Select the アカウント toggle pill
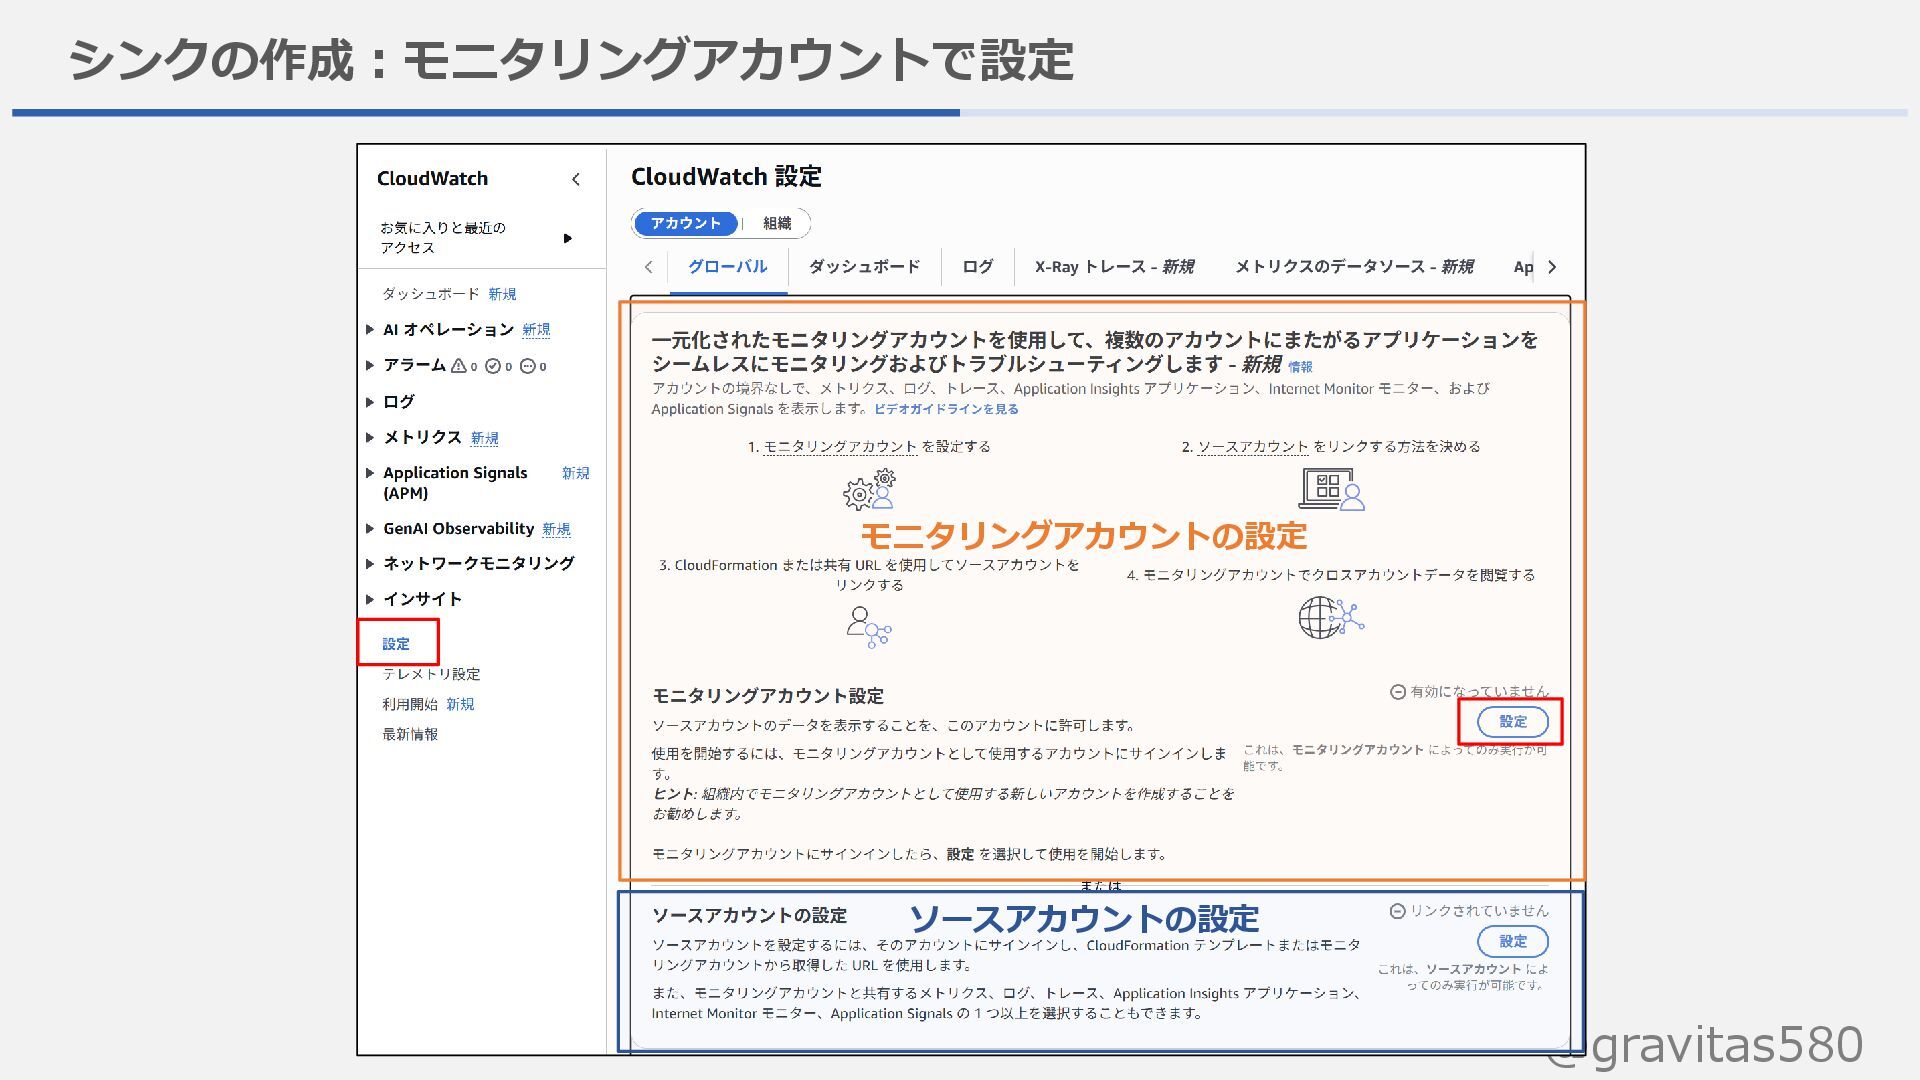Image resolution: width=1920 pixels, height=1080 pixels. 685,223
